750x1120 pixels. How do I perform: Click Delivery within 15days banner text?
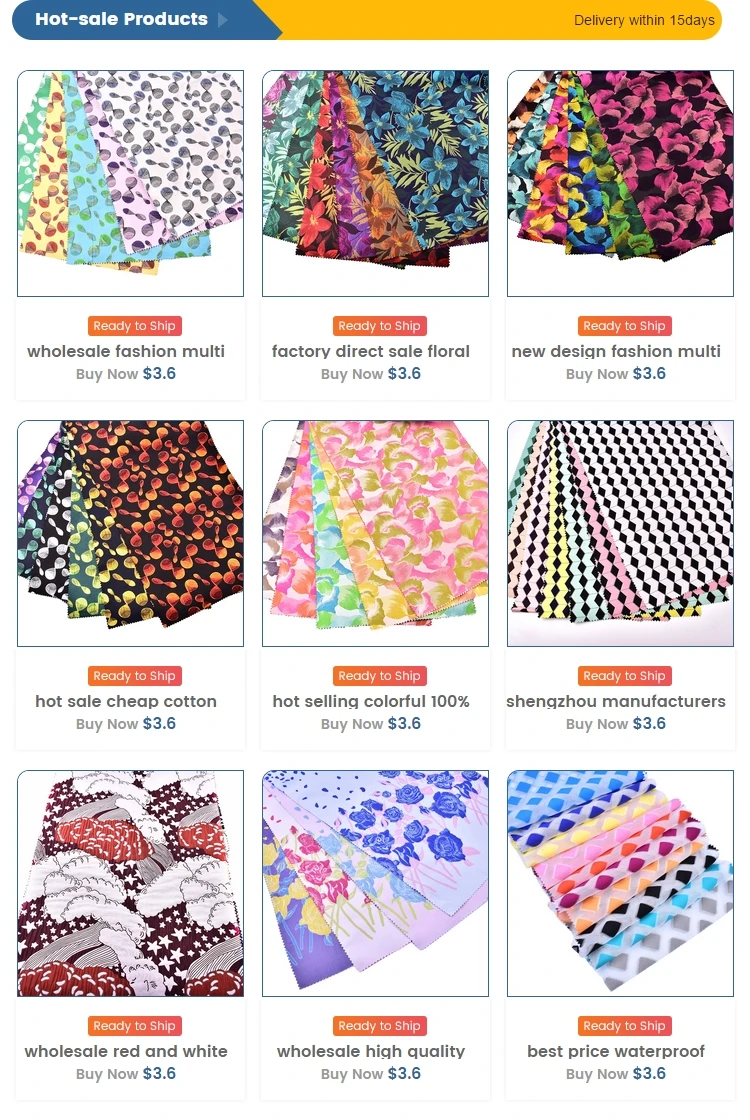point(644,20)
